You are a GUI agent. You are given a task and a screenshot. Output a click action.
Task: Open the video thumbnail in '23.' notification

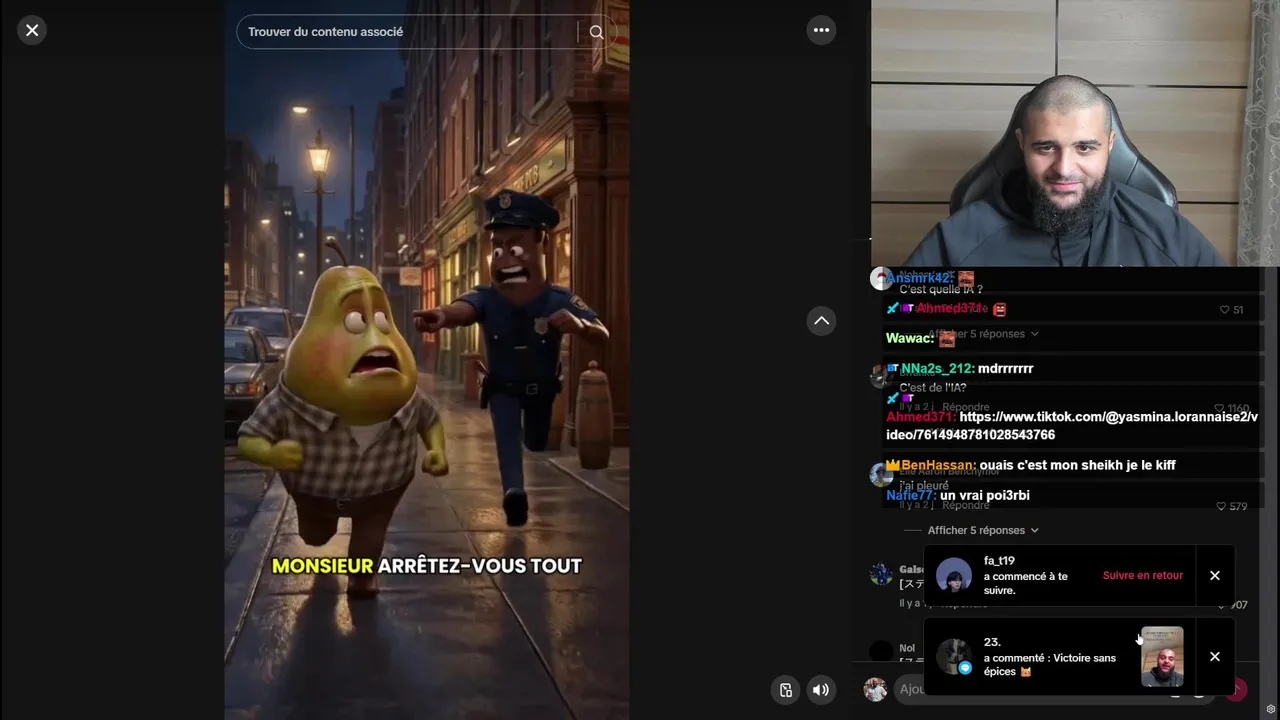pos(1162,657)
